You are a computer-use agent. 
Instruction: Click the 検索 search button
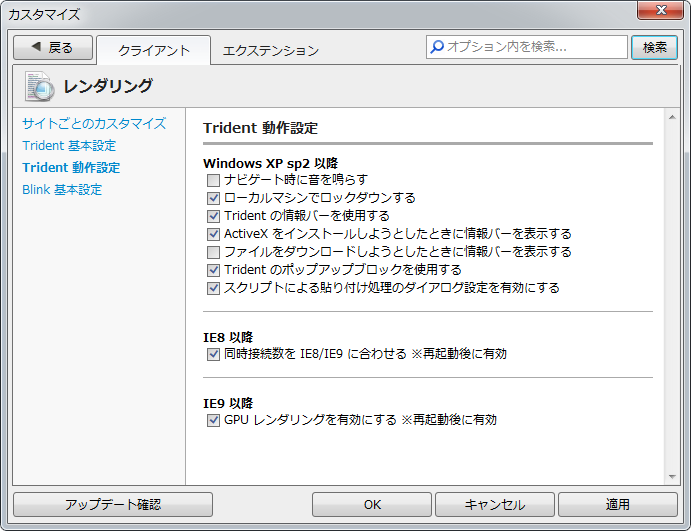tap(654, 48)
